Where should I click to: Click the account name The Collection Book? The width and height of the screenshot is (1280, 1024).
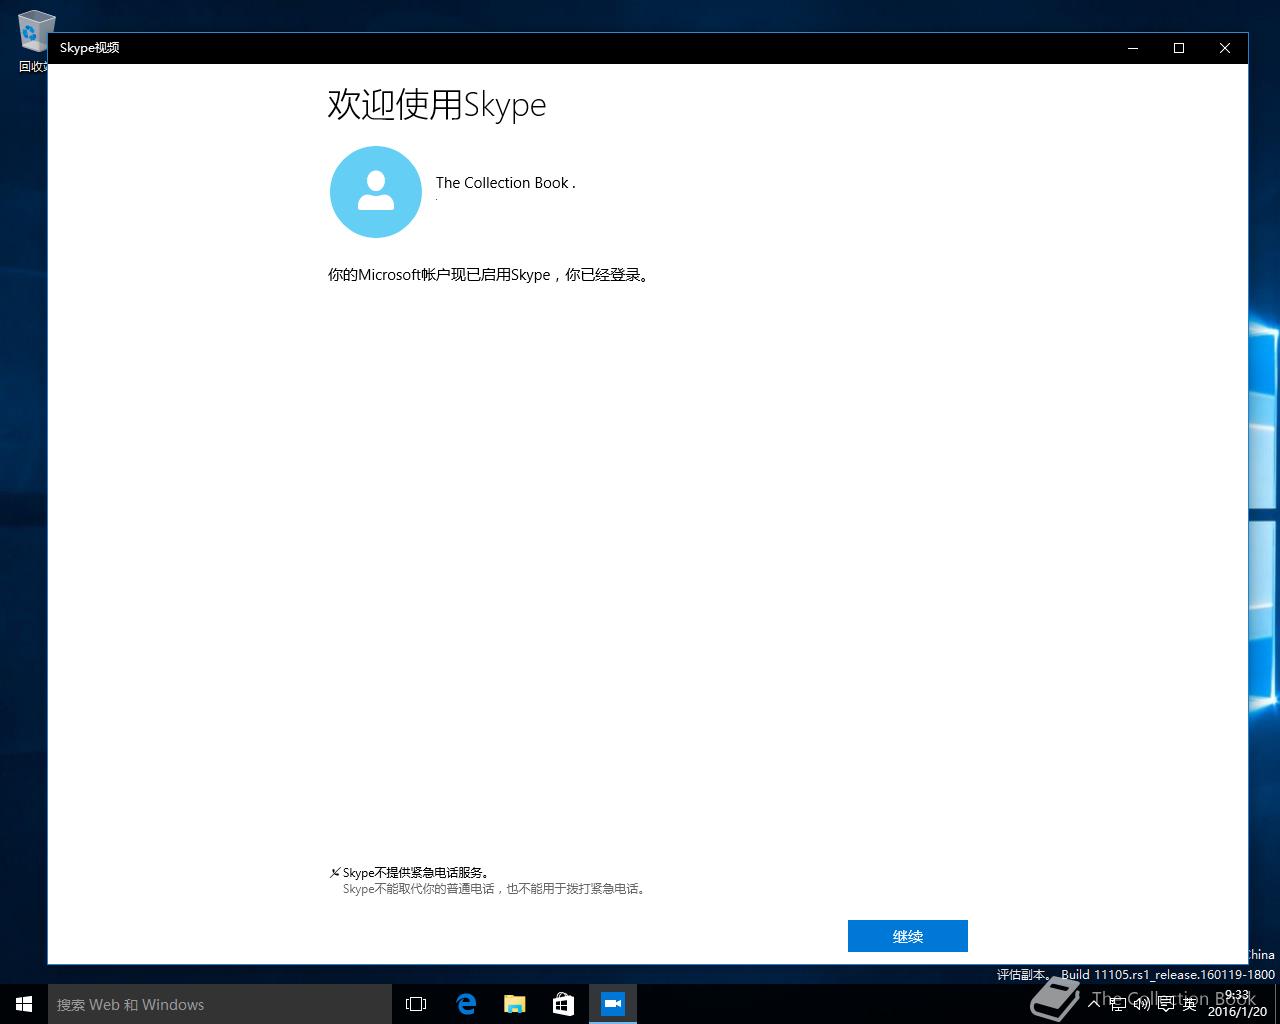coord(505,183)
